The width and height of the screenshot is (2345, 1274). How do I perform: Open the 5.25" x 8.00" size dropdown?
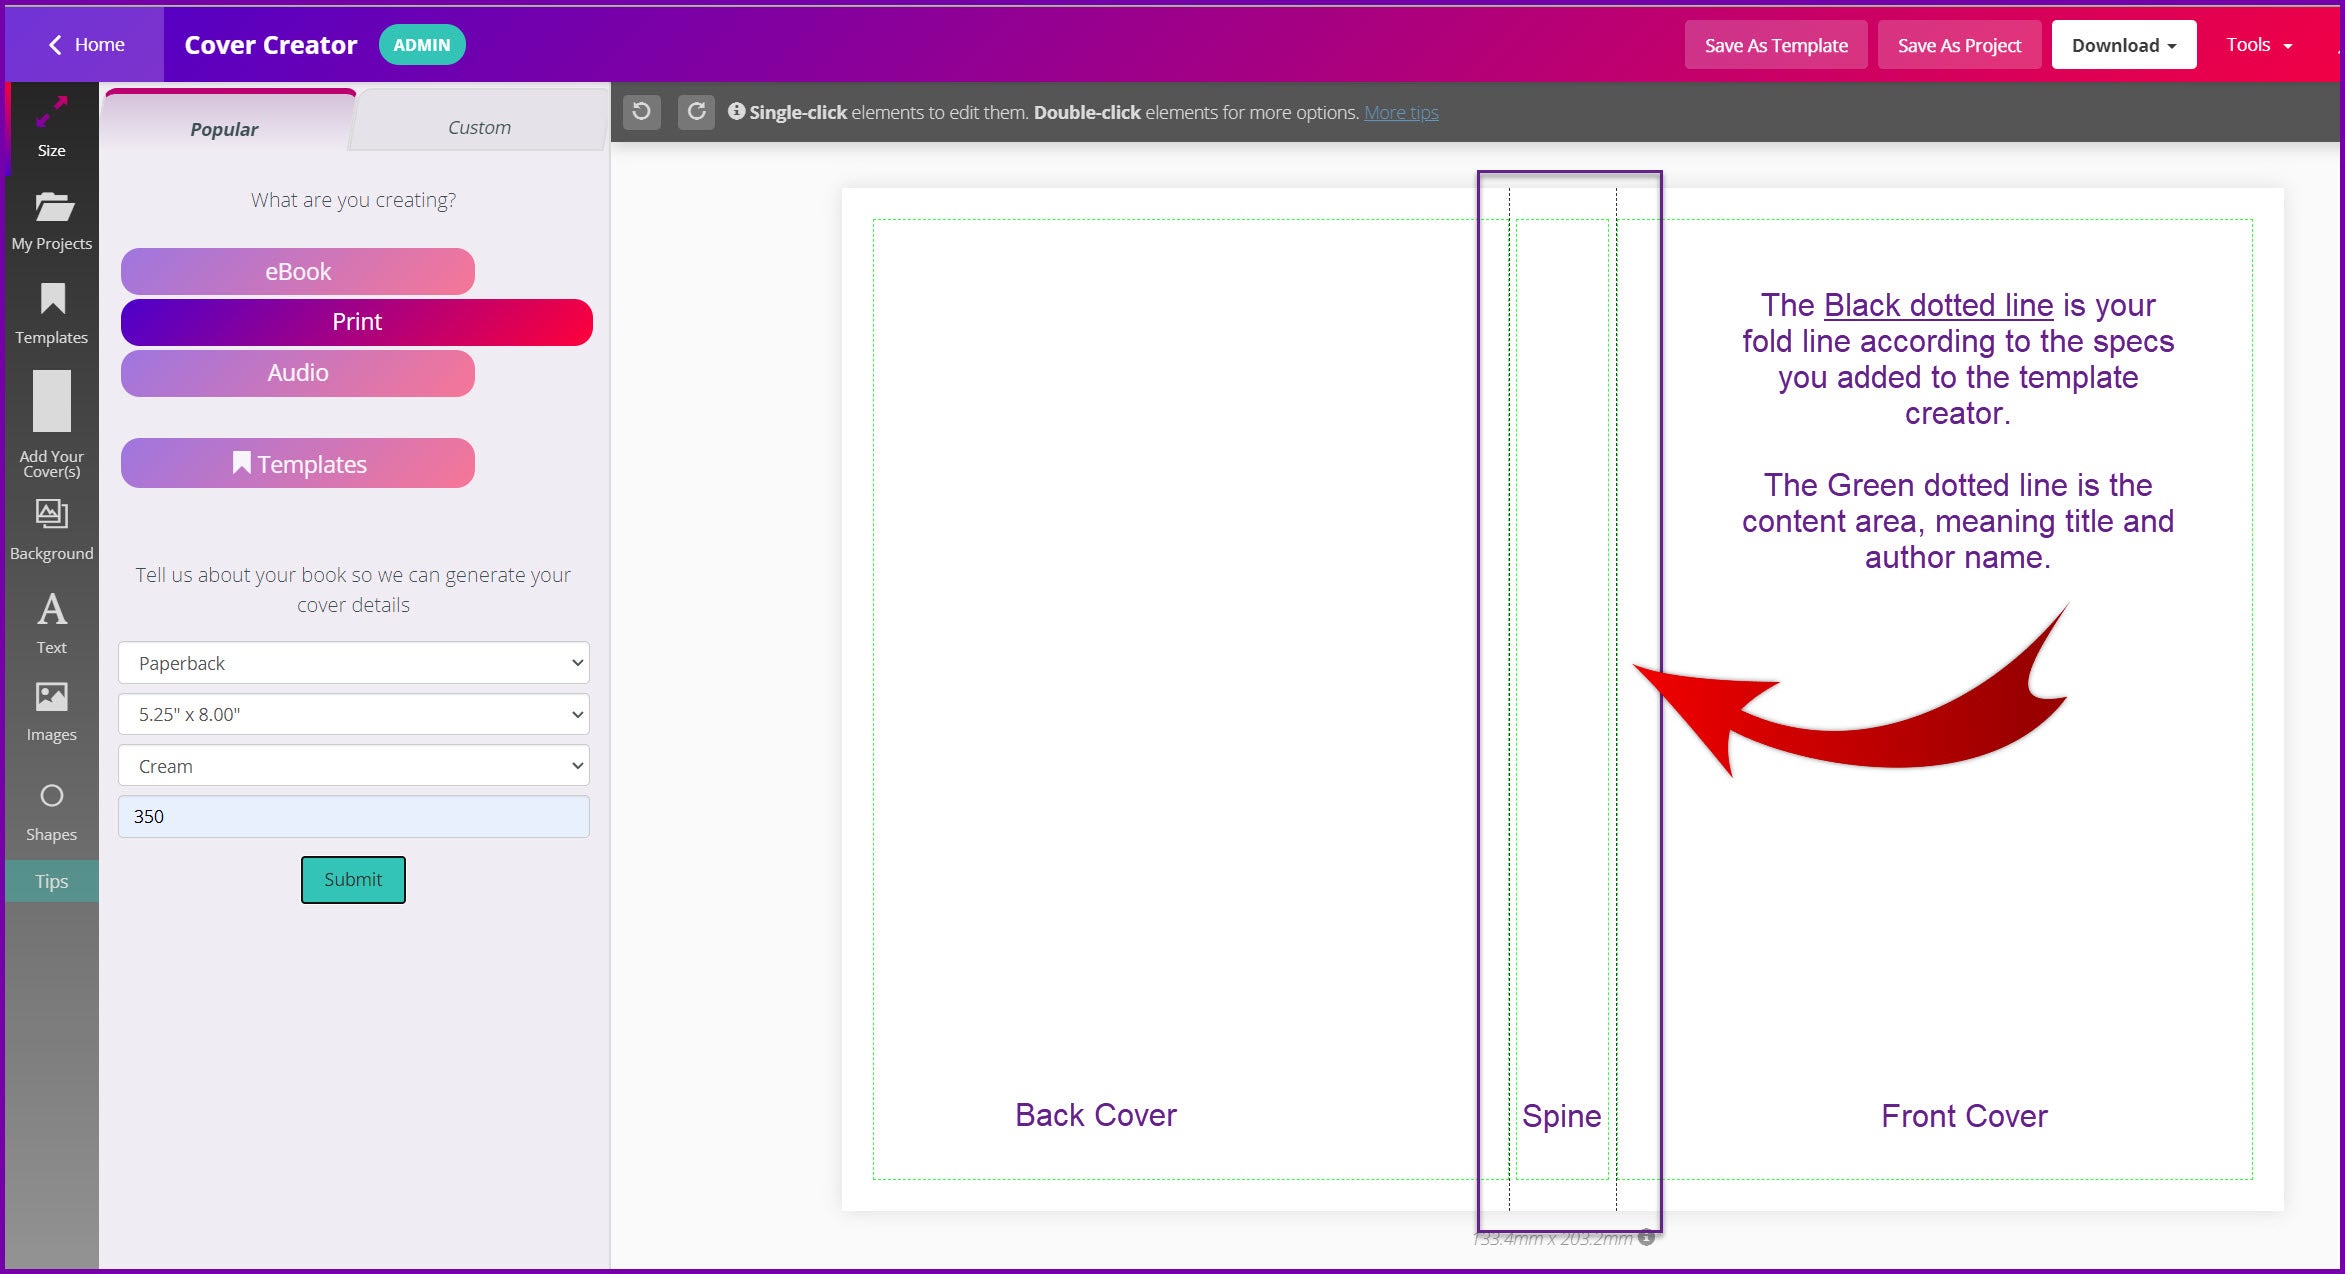coord(353,714)
